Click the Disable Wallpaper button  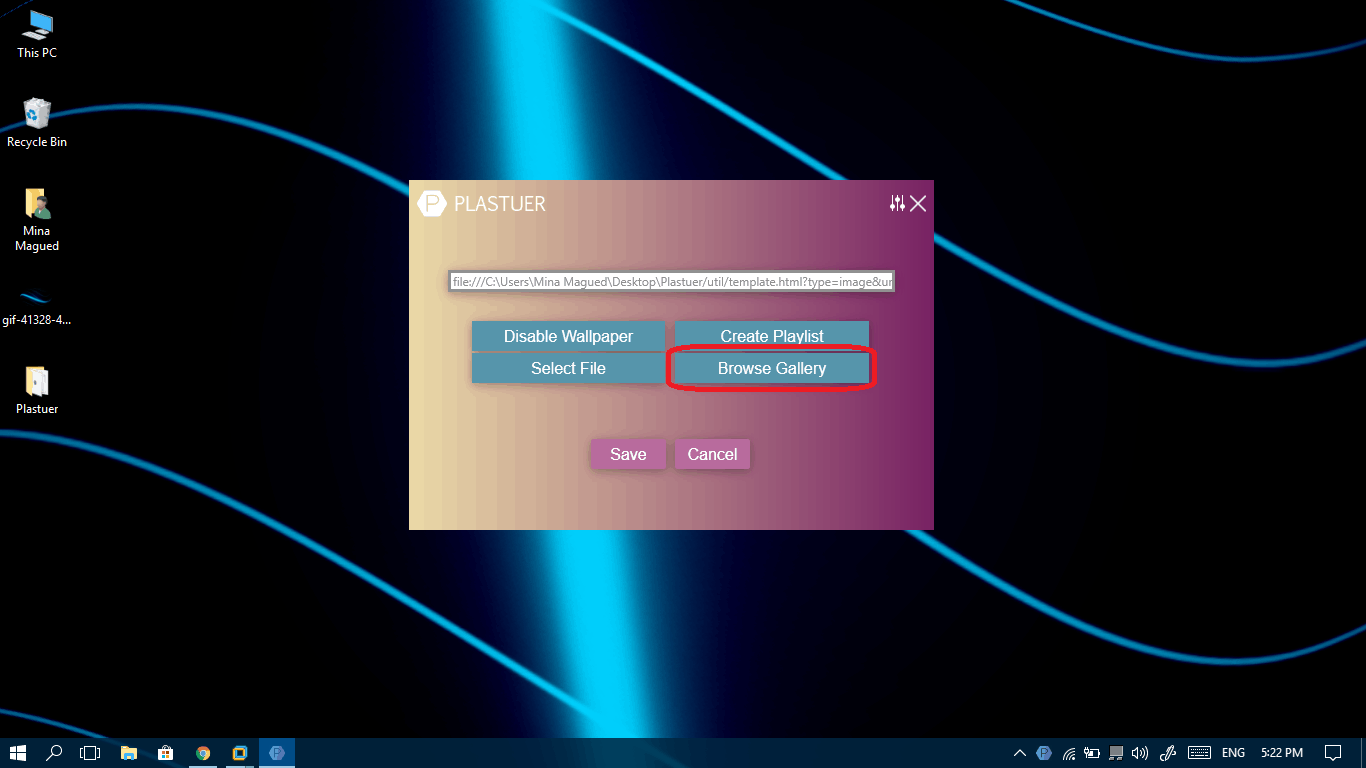568,336
